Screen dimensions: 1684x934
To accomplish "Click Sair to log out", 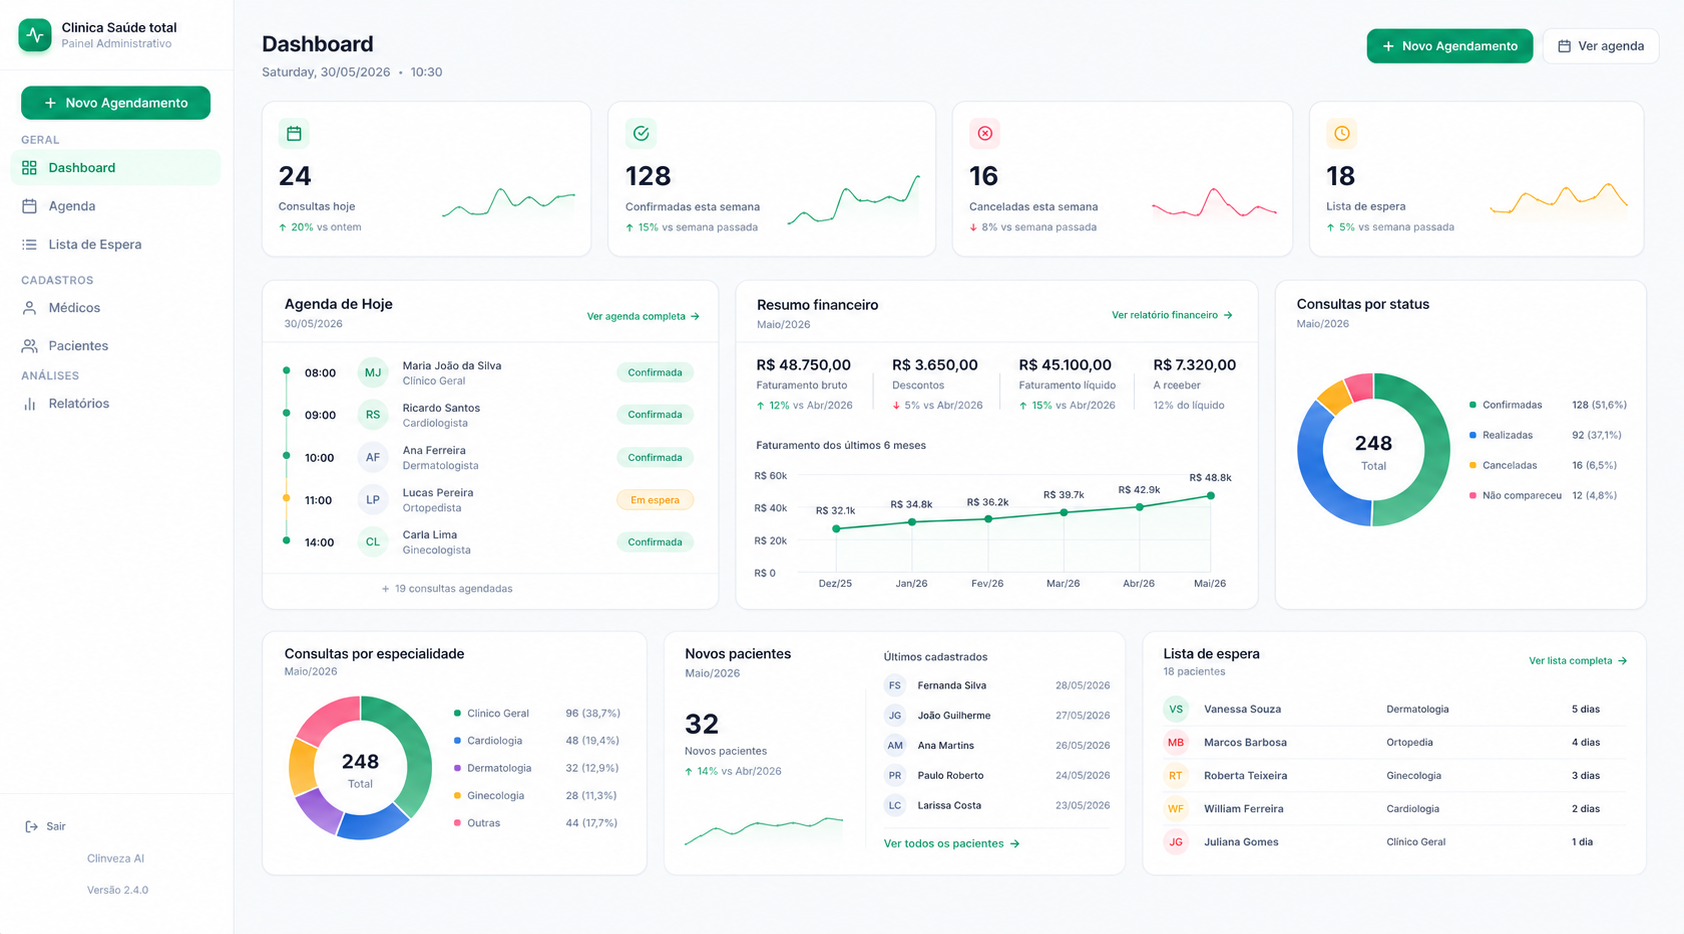I will click(x=46, y=827).
